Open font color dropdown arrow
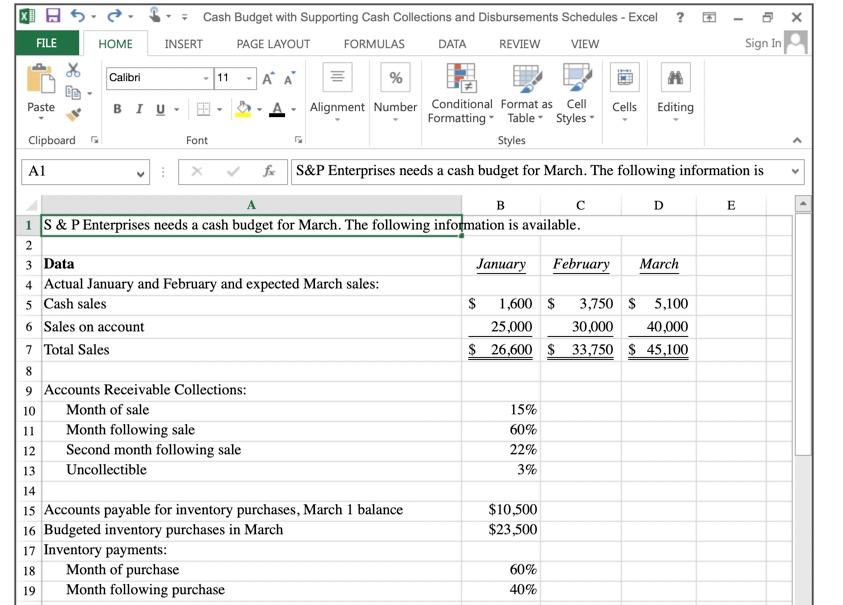843x605 pixels. click(x=294, y=110)
